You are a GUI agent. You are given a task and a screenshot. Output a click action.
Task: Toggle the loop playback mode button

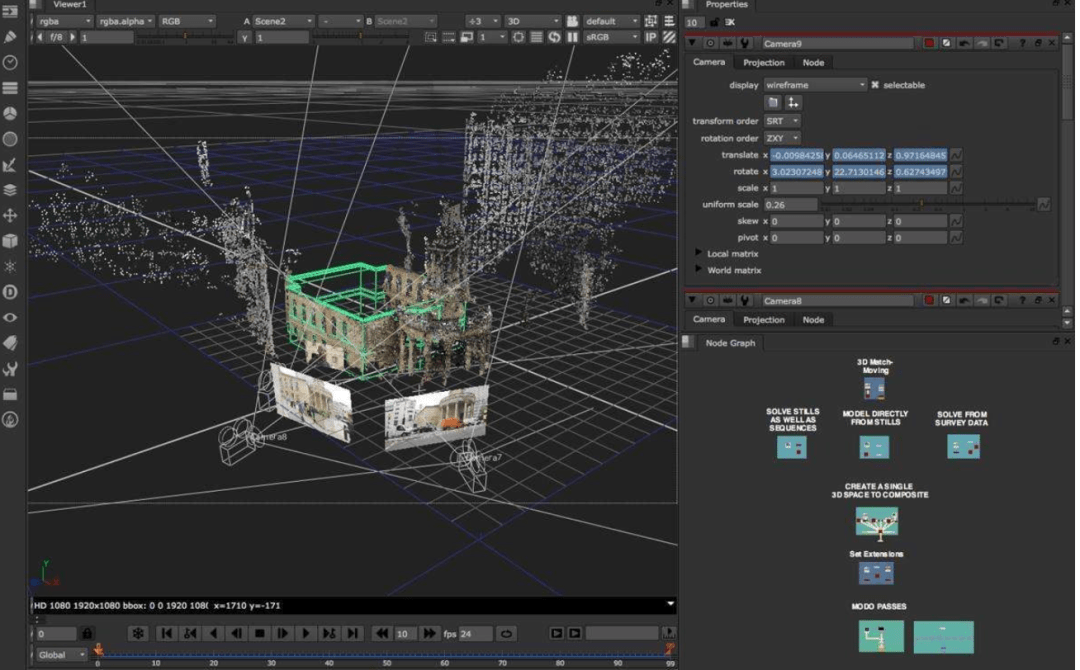coord(506,634)
